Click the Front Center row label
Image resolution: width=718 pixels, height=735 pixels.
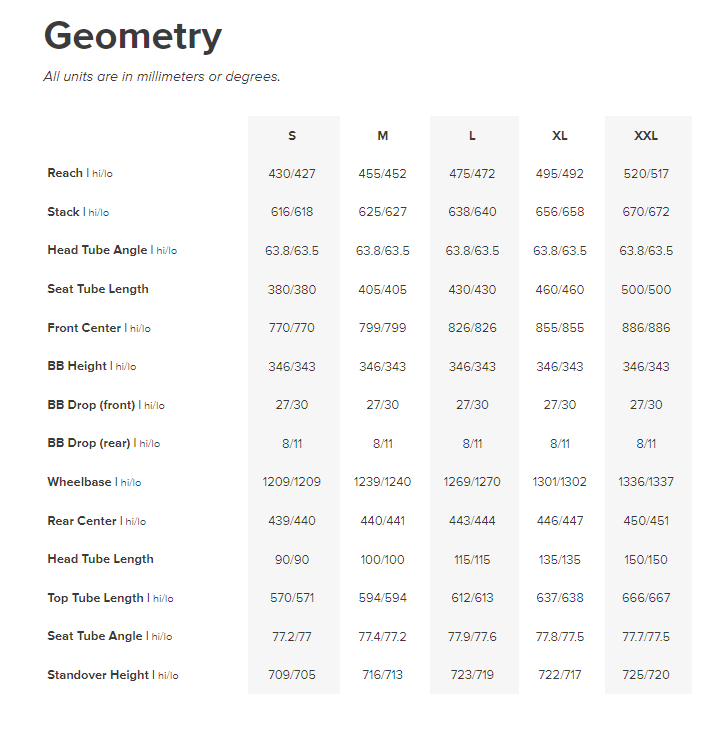click(x=84, y=328)
